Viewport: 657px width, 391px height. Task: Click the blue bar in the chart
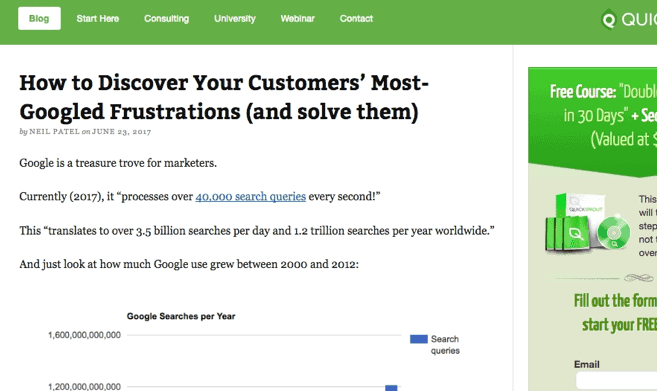tap(391, 388)
